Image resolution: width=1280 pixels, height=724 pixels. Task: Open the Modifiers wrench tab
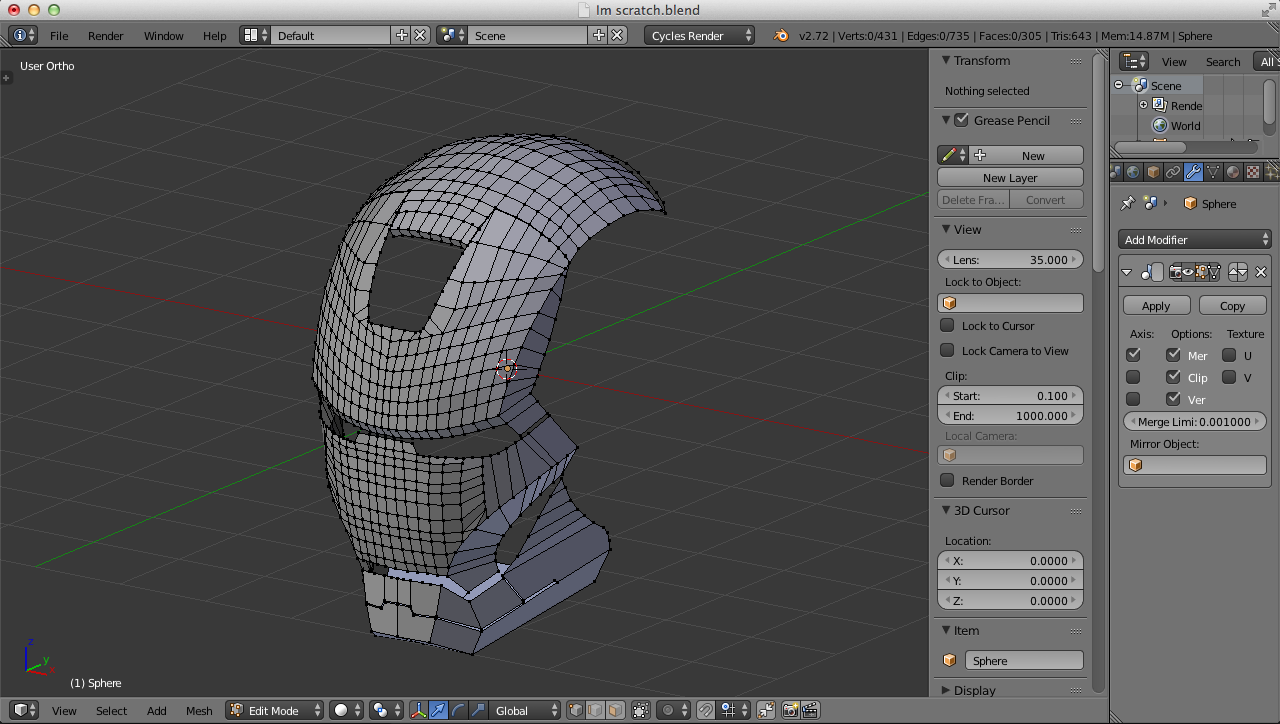[x=1193, y=172]
